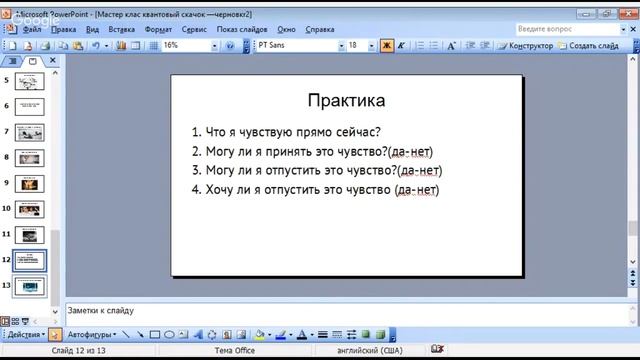
Task: Click the New presentation icon
Action: (12, 46)
